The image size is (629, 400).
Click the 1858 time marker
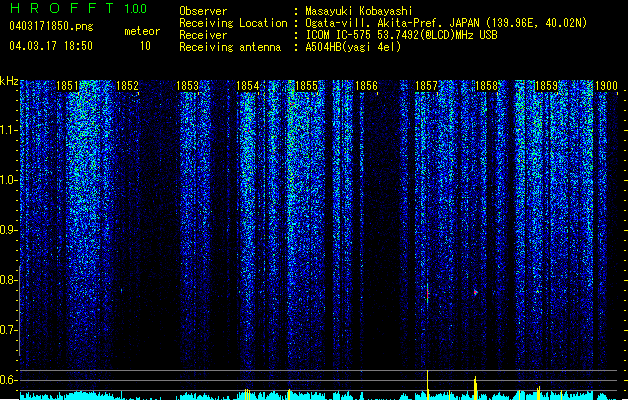point(486,86)
